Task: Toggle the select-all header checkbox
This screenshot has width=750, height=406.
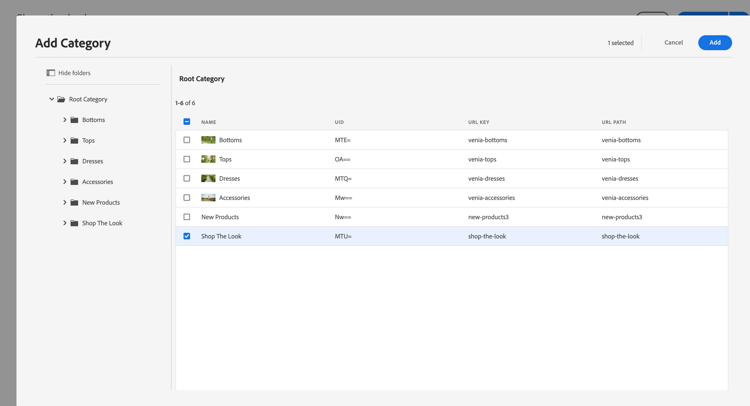Action: 187,122
